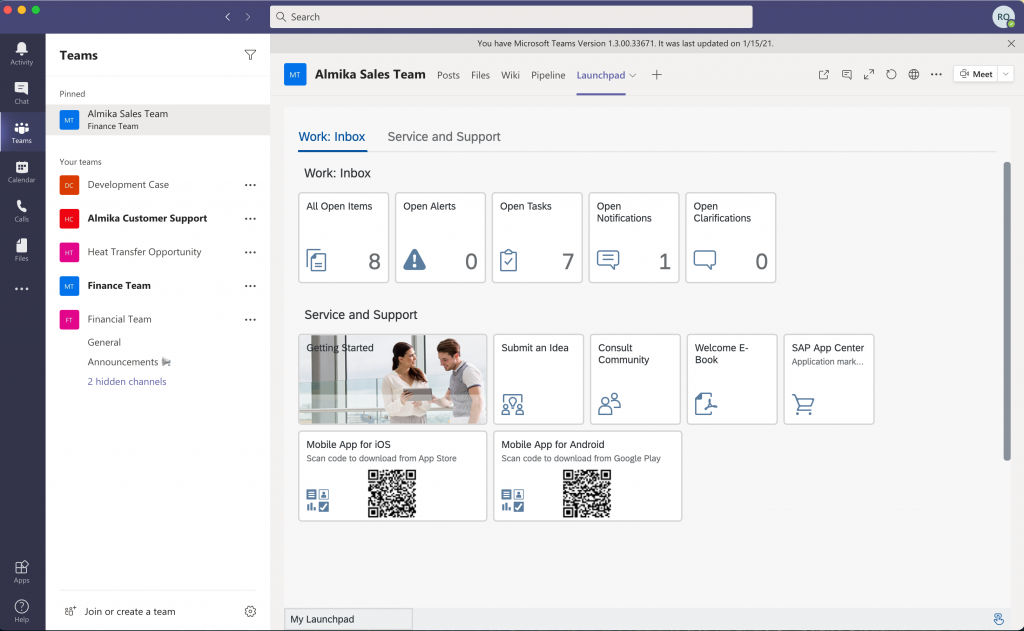Switch to the Service and Support sub-tab

pyautogui.click(x=444, y=137)
